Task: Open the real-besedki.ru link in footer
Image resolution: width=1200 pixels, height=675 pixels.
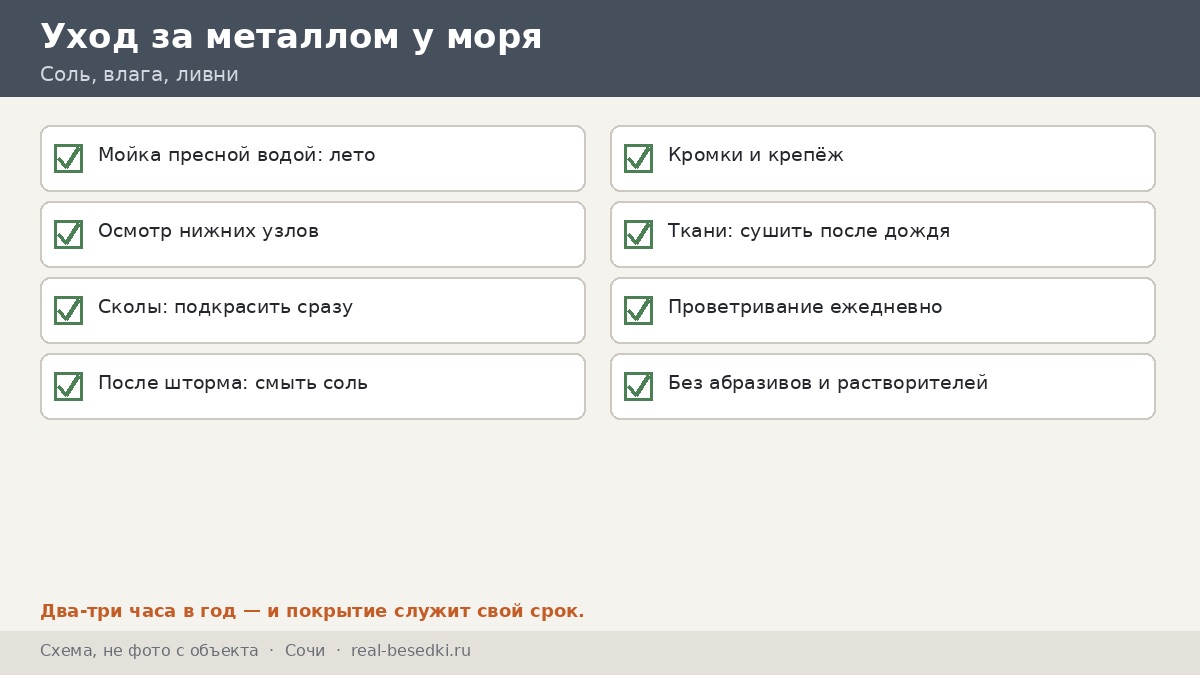Action: tap(411, 651)
